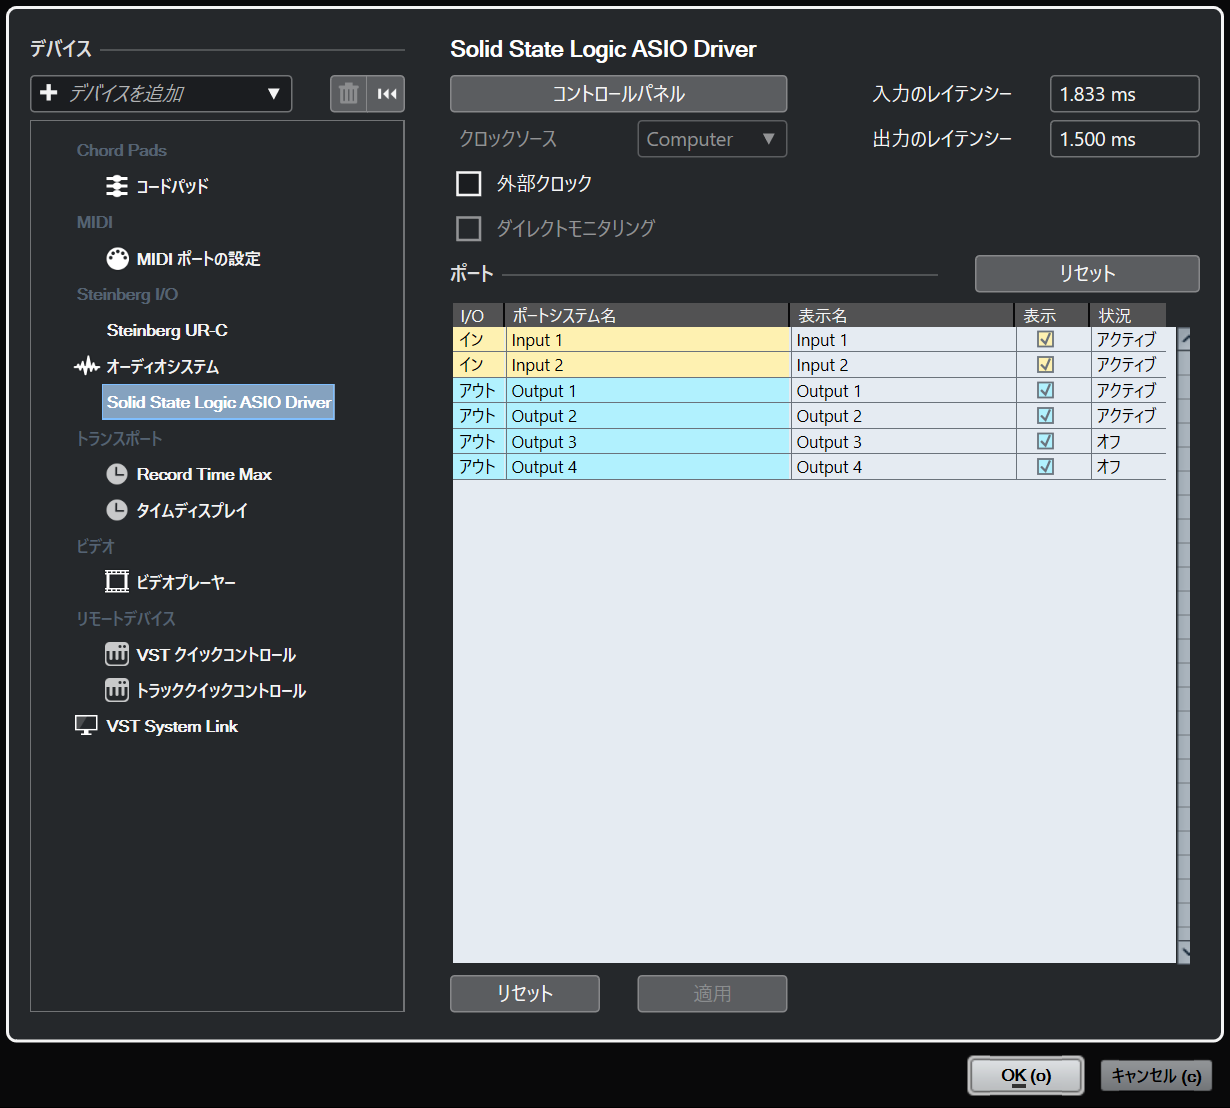The width and height of the screenshot is (1230, 1108).
Task: Select トラッククイックコントロール entry
Action: [221, 690]
